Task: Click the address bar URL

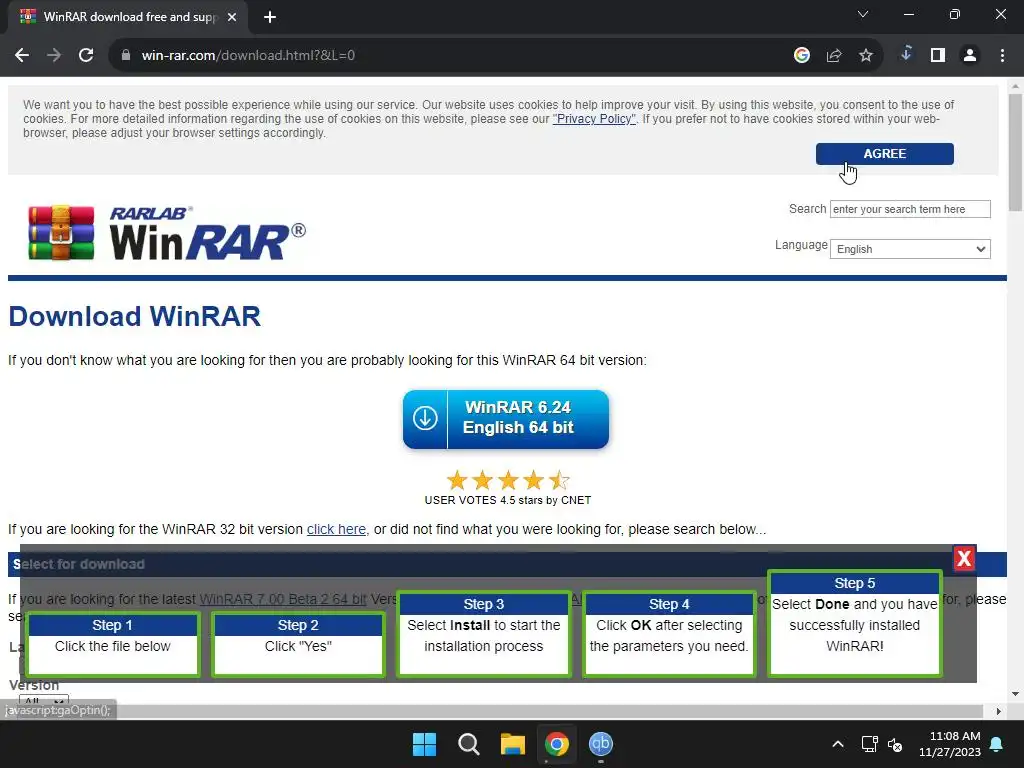Action: tap(248, 56)
